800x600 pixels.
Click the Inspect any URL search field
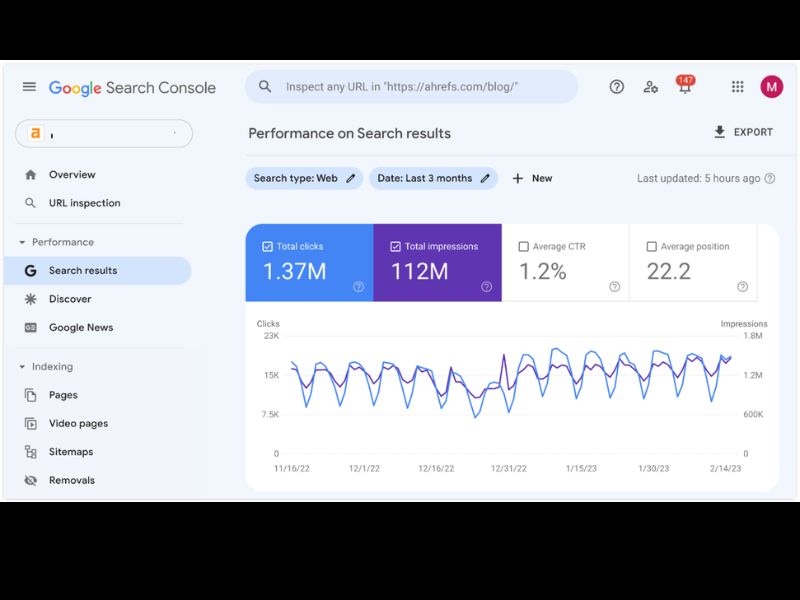tap(412, 87)
